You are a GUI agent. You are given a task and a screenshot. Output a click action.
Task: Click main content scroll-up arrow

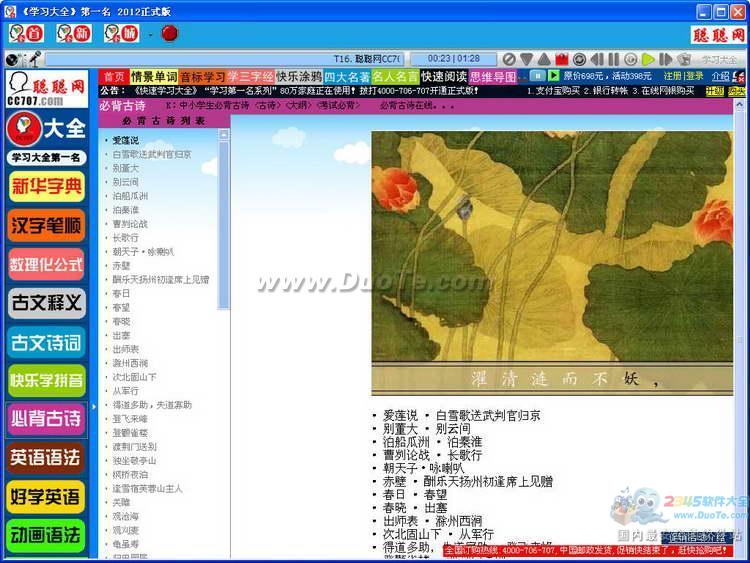pyautogui.click(x=739, y=105)
